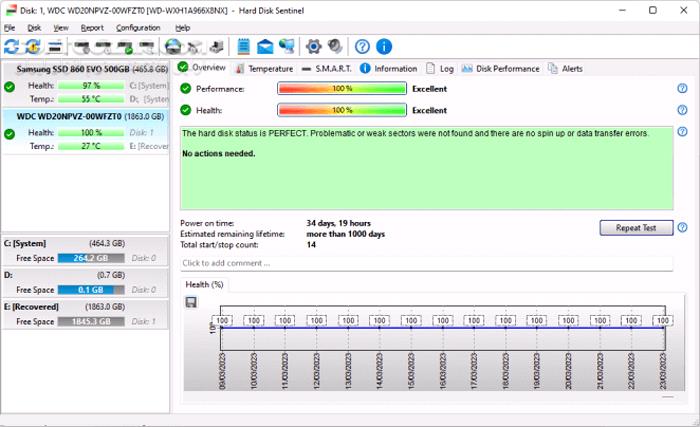Viewport: 700px width, 427px height.
Task: Click the blue refresh arrows toolbar icon
Action: pyautogui.click(x=12, y=46)
